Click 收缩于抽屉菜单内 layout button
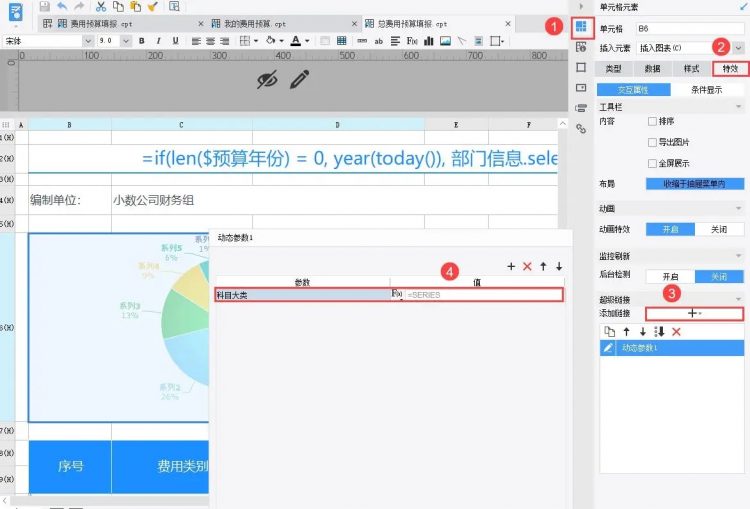This screenshot has width=750, height=509. [695, 184]
